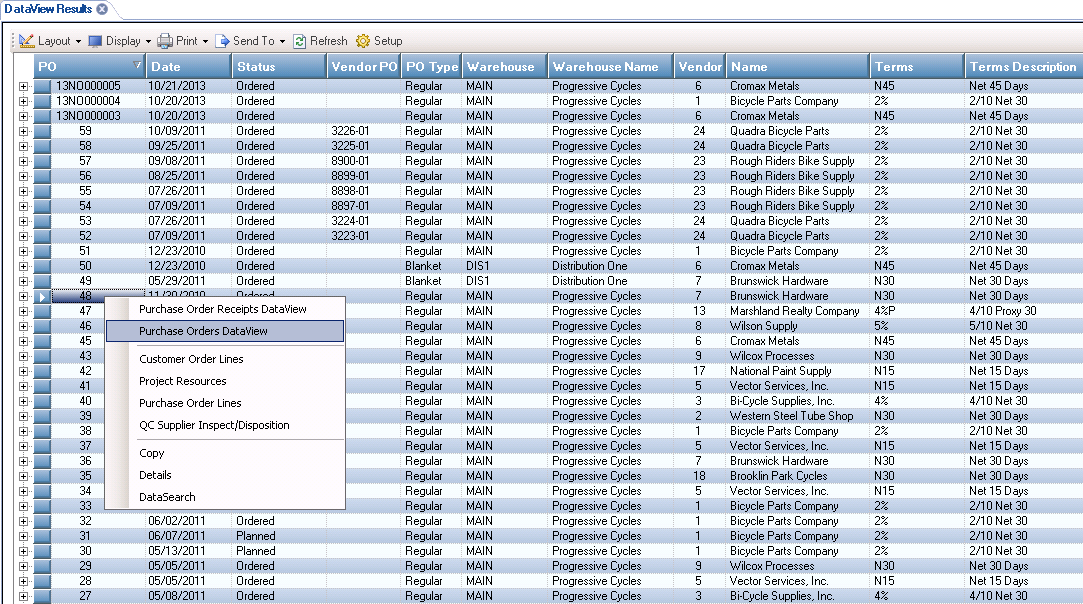The height and width of the screenshot is (604, 1083).
Task: Expand row for PO 50
Action: [23, 266]
